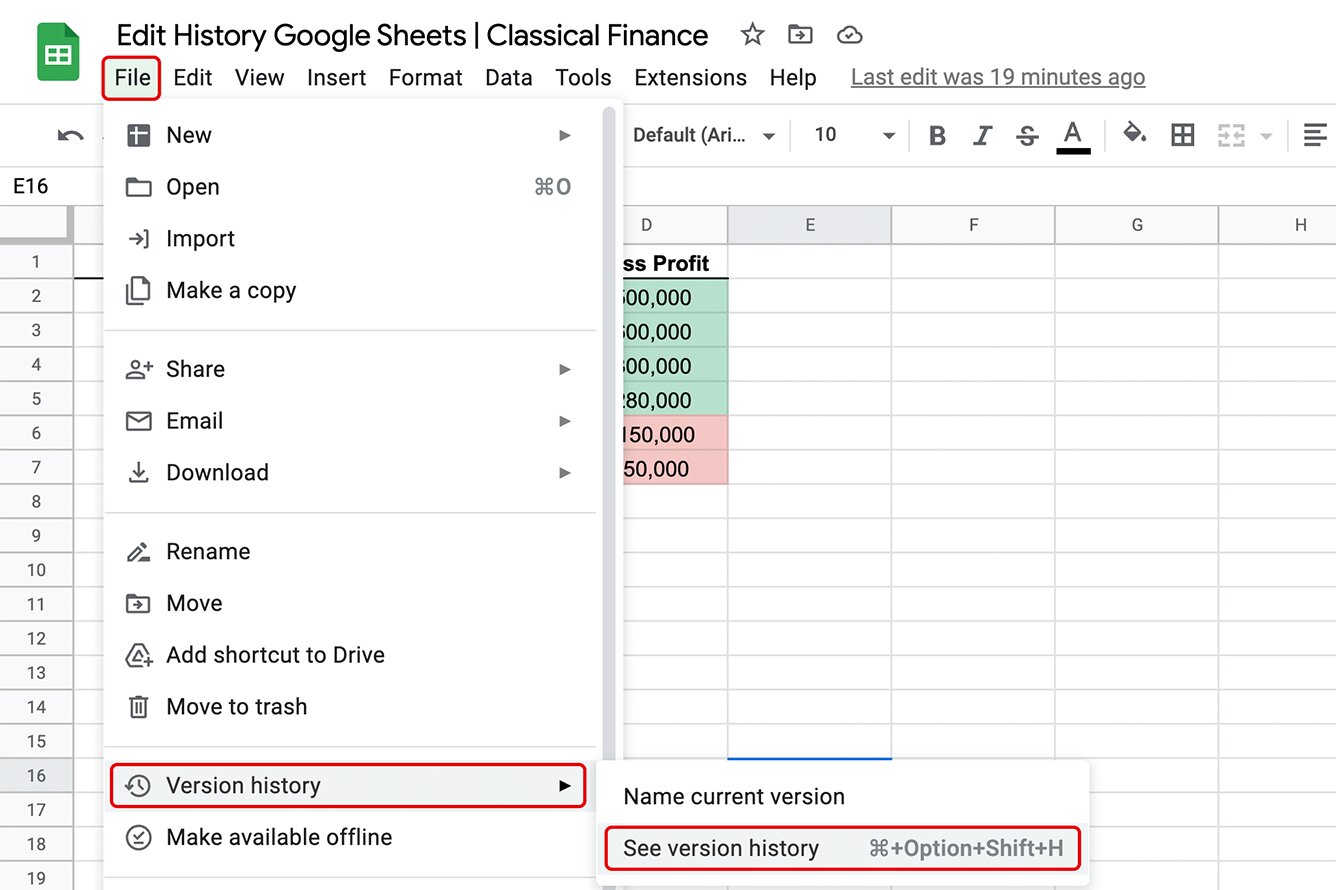
Task: Toggle bold formatting
Action: pos(937,135)
